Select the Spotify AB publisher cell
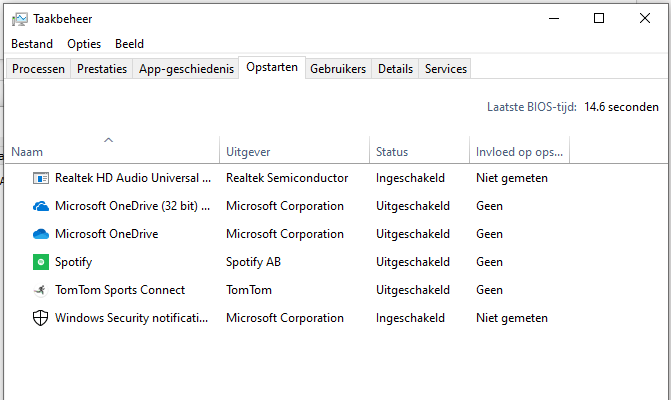Screen dimensions: 671x400 [254, 262]
